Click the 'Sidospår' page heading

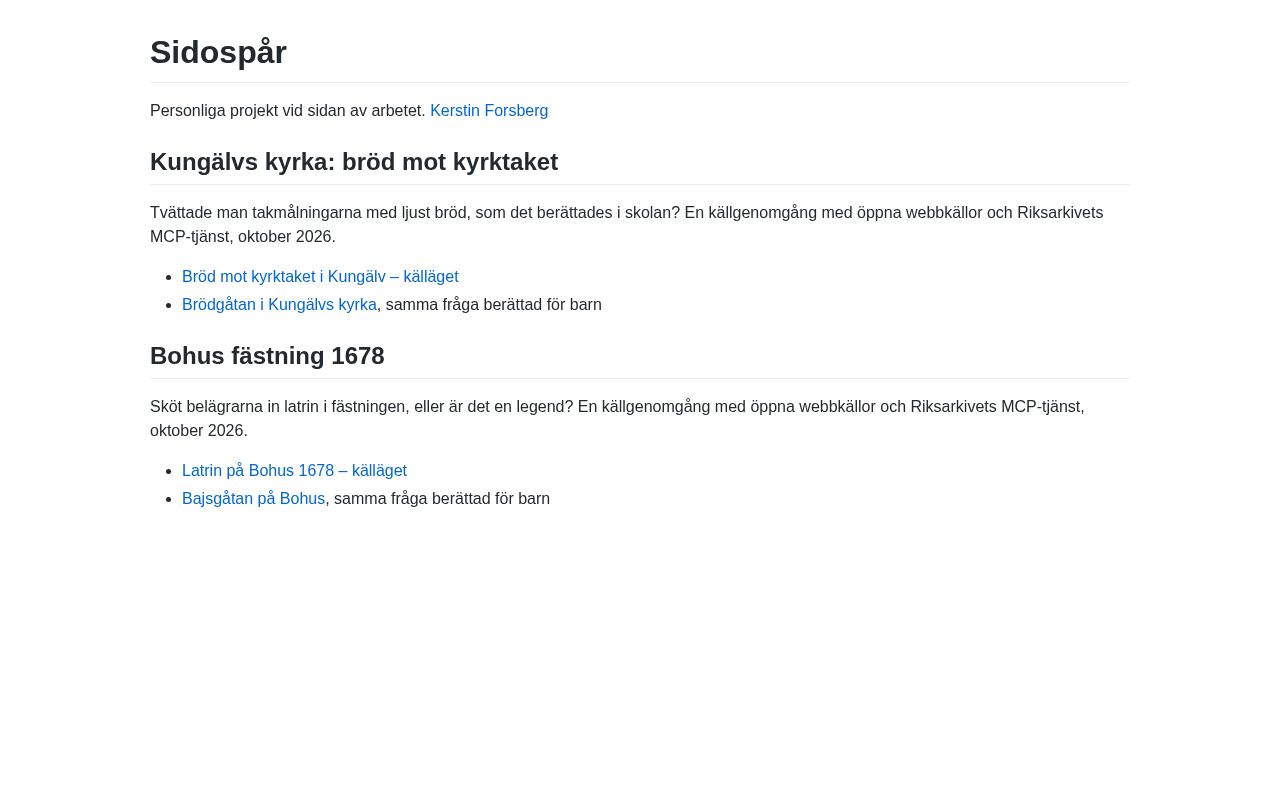[218, 52]
